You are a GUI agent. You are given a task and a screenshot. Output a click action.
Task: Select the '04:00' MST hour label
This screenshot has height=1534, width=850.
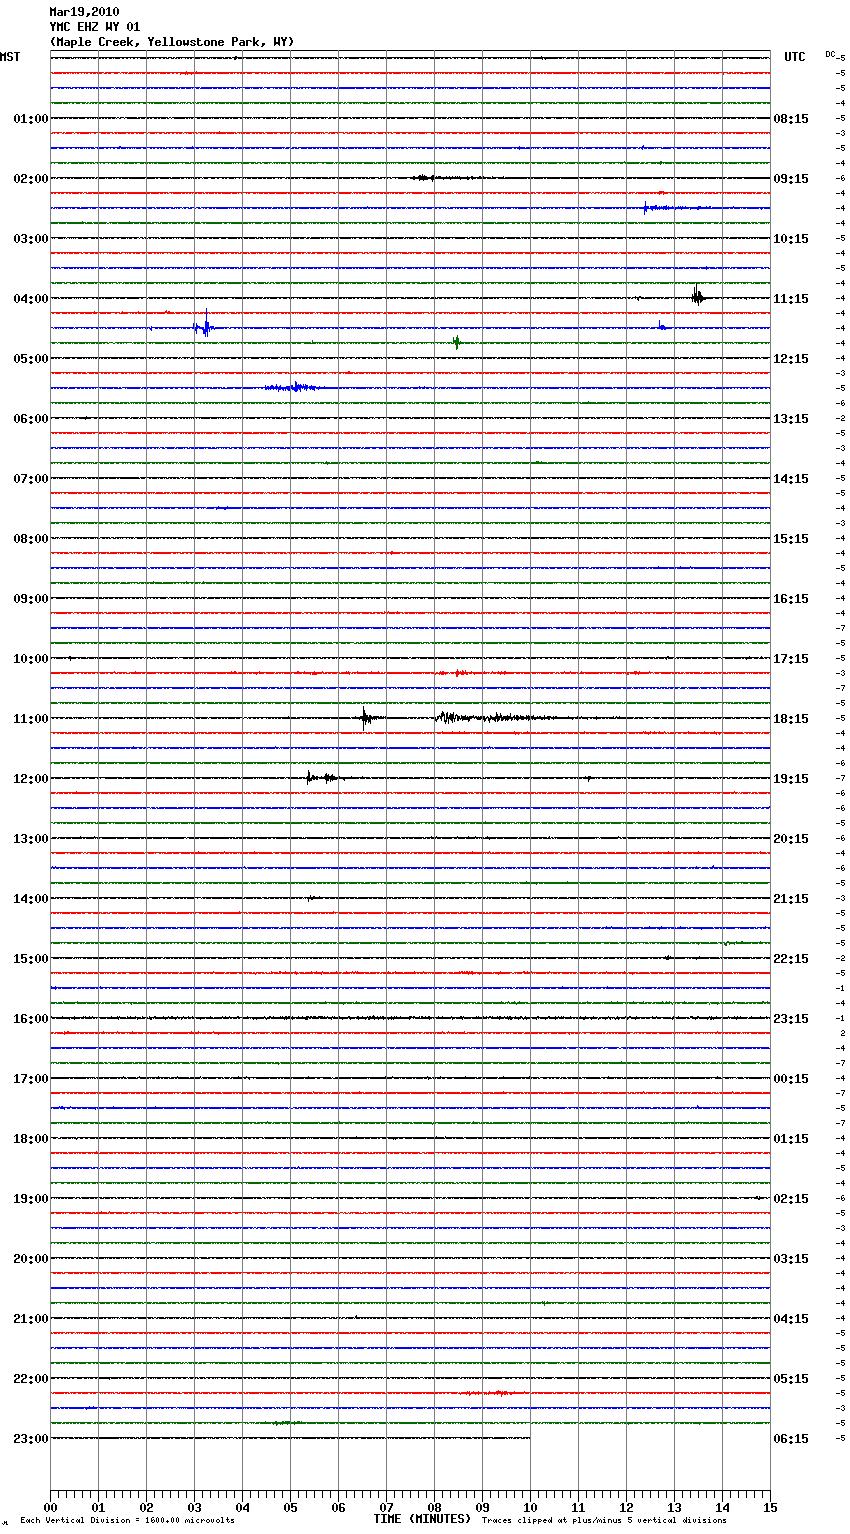point(31,299)
